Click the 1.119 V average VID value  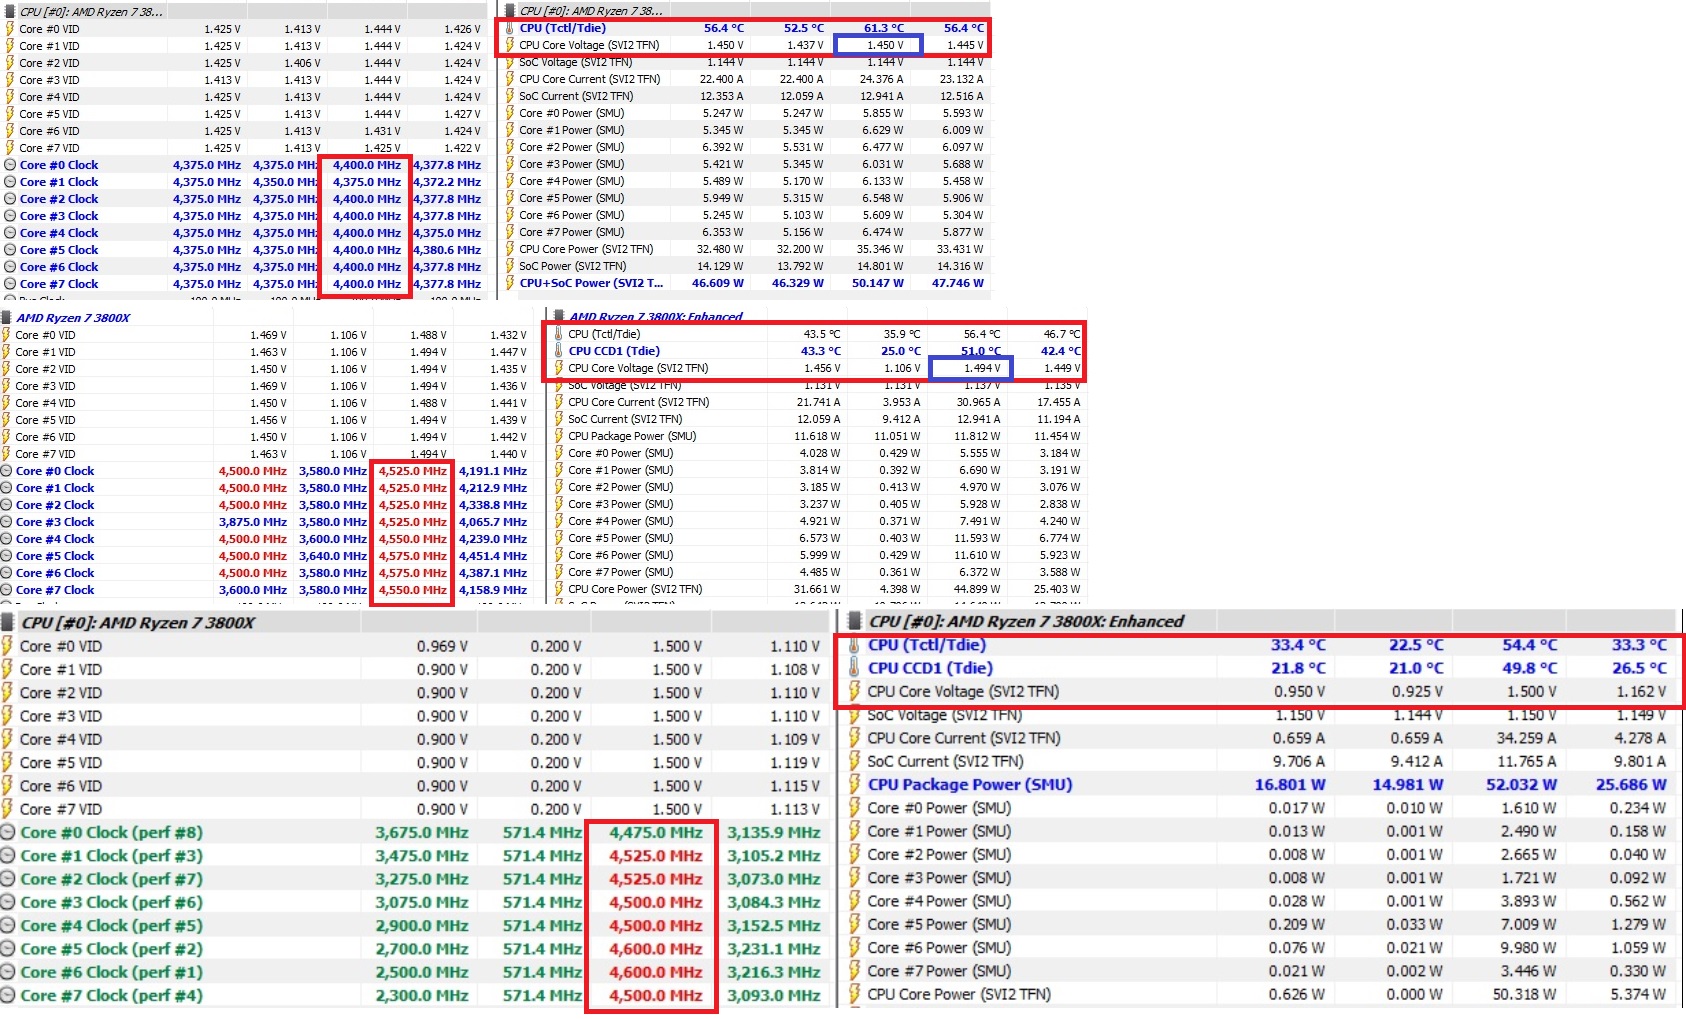(794, 762)
